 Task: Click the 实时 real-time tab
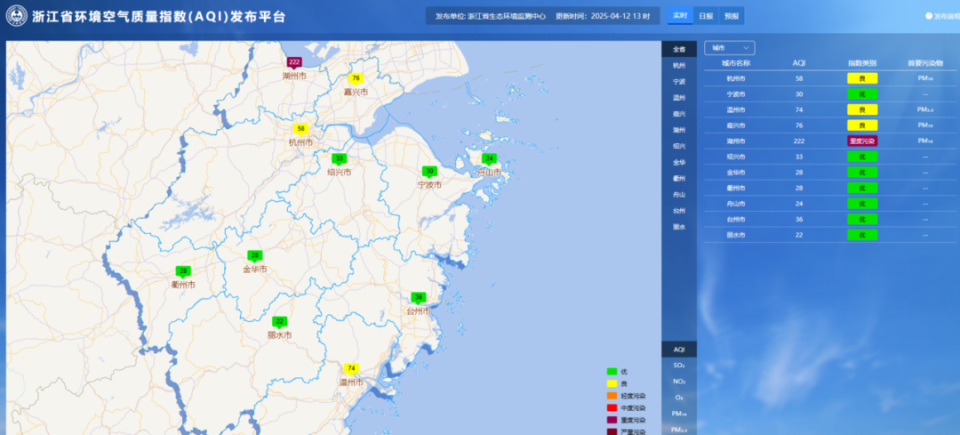(680, 16)
